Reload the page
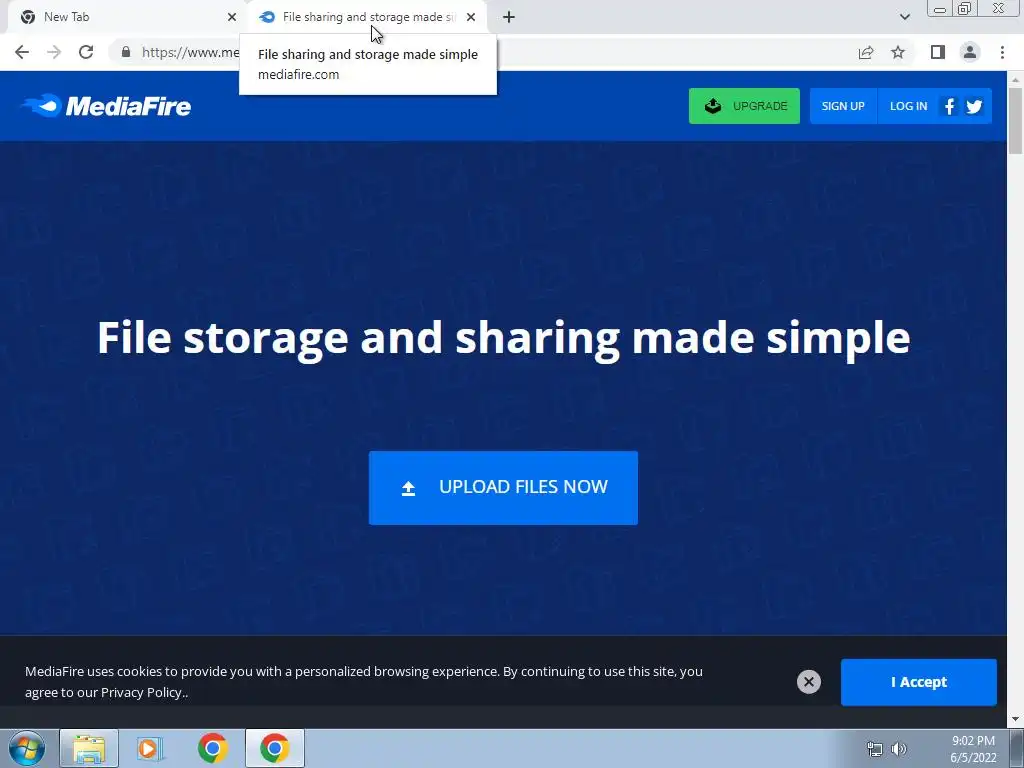This screenshot has width=1024, height=768. 86,52
